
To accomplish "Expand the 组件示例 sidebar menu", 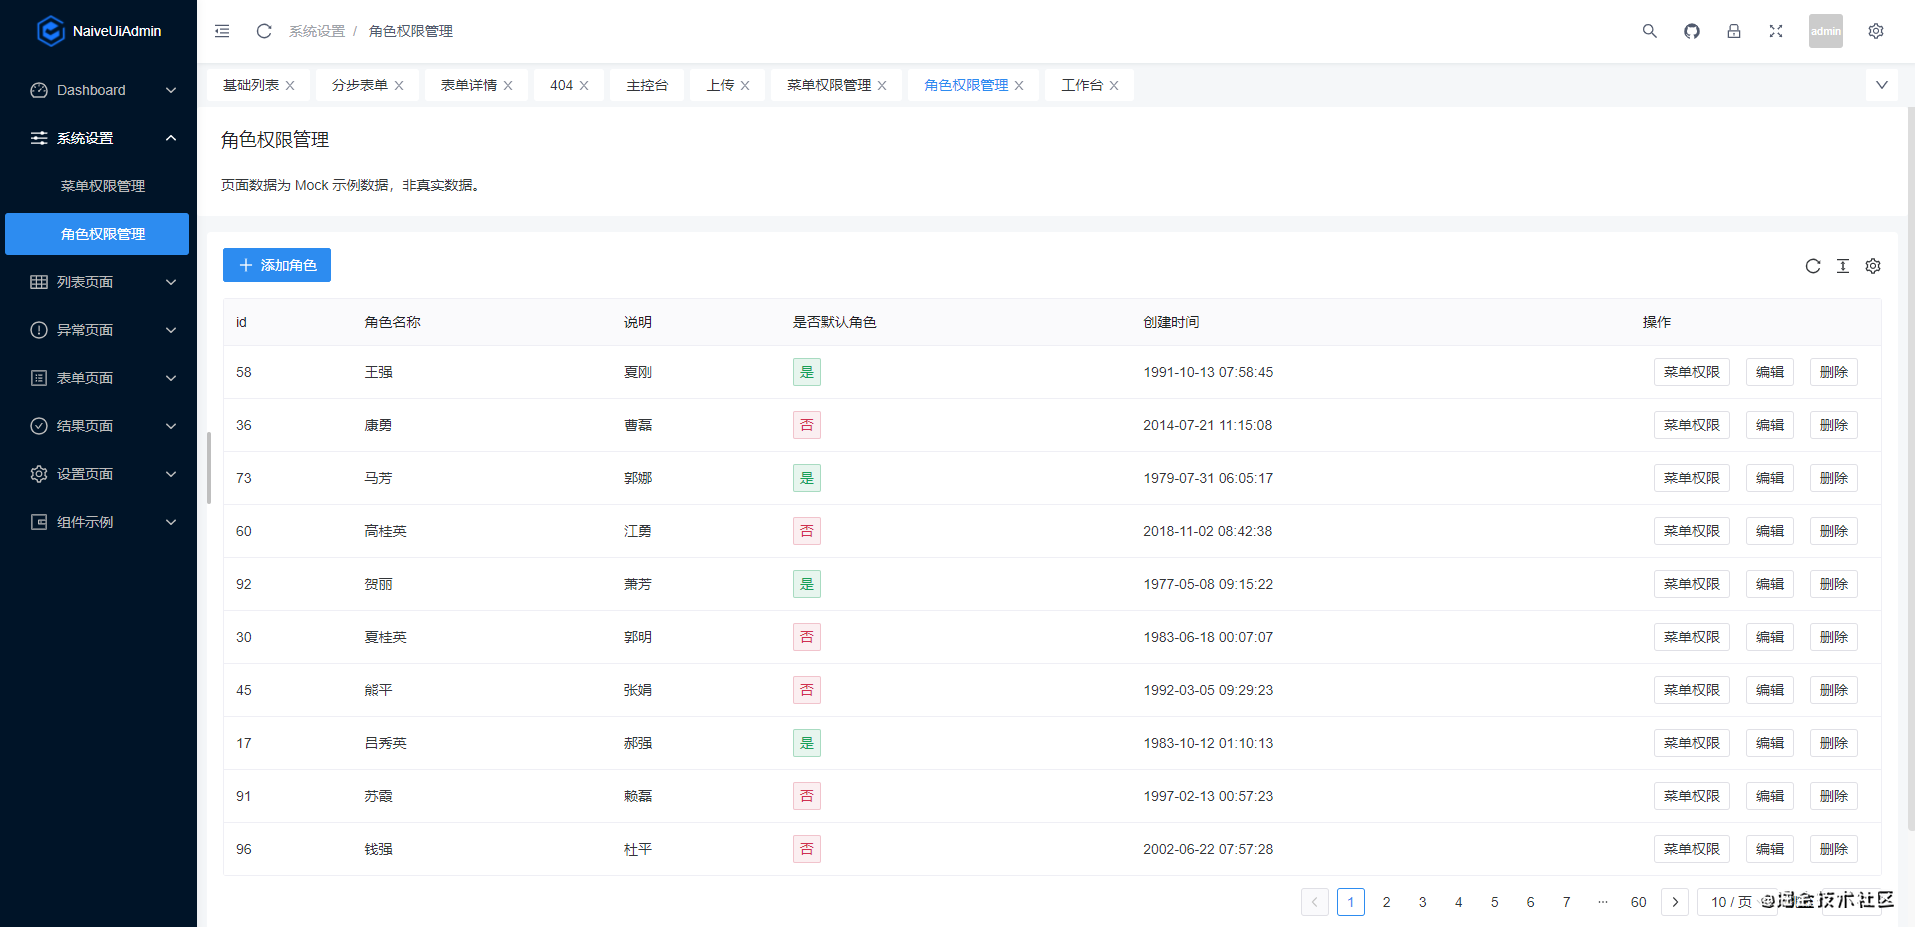I will tap(98, 522).
